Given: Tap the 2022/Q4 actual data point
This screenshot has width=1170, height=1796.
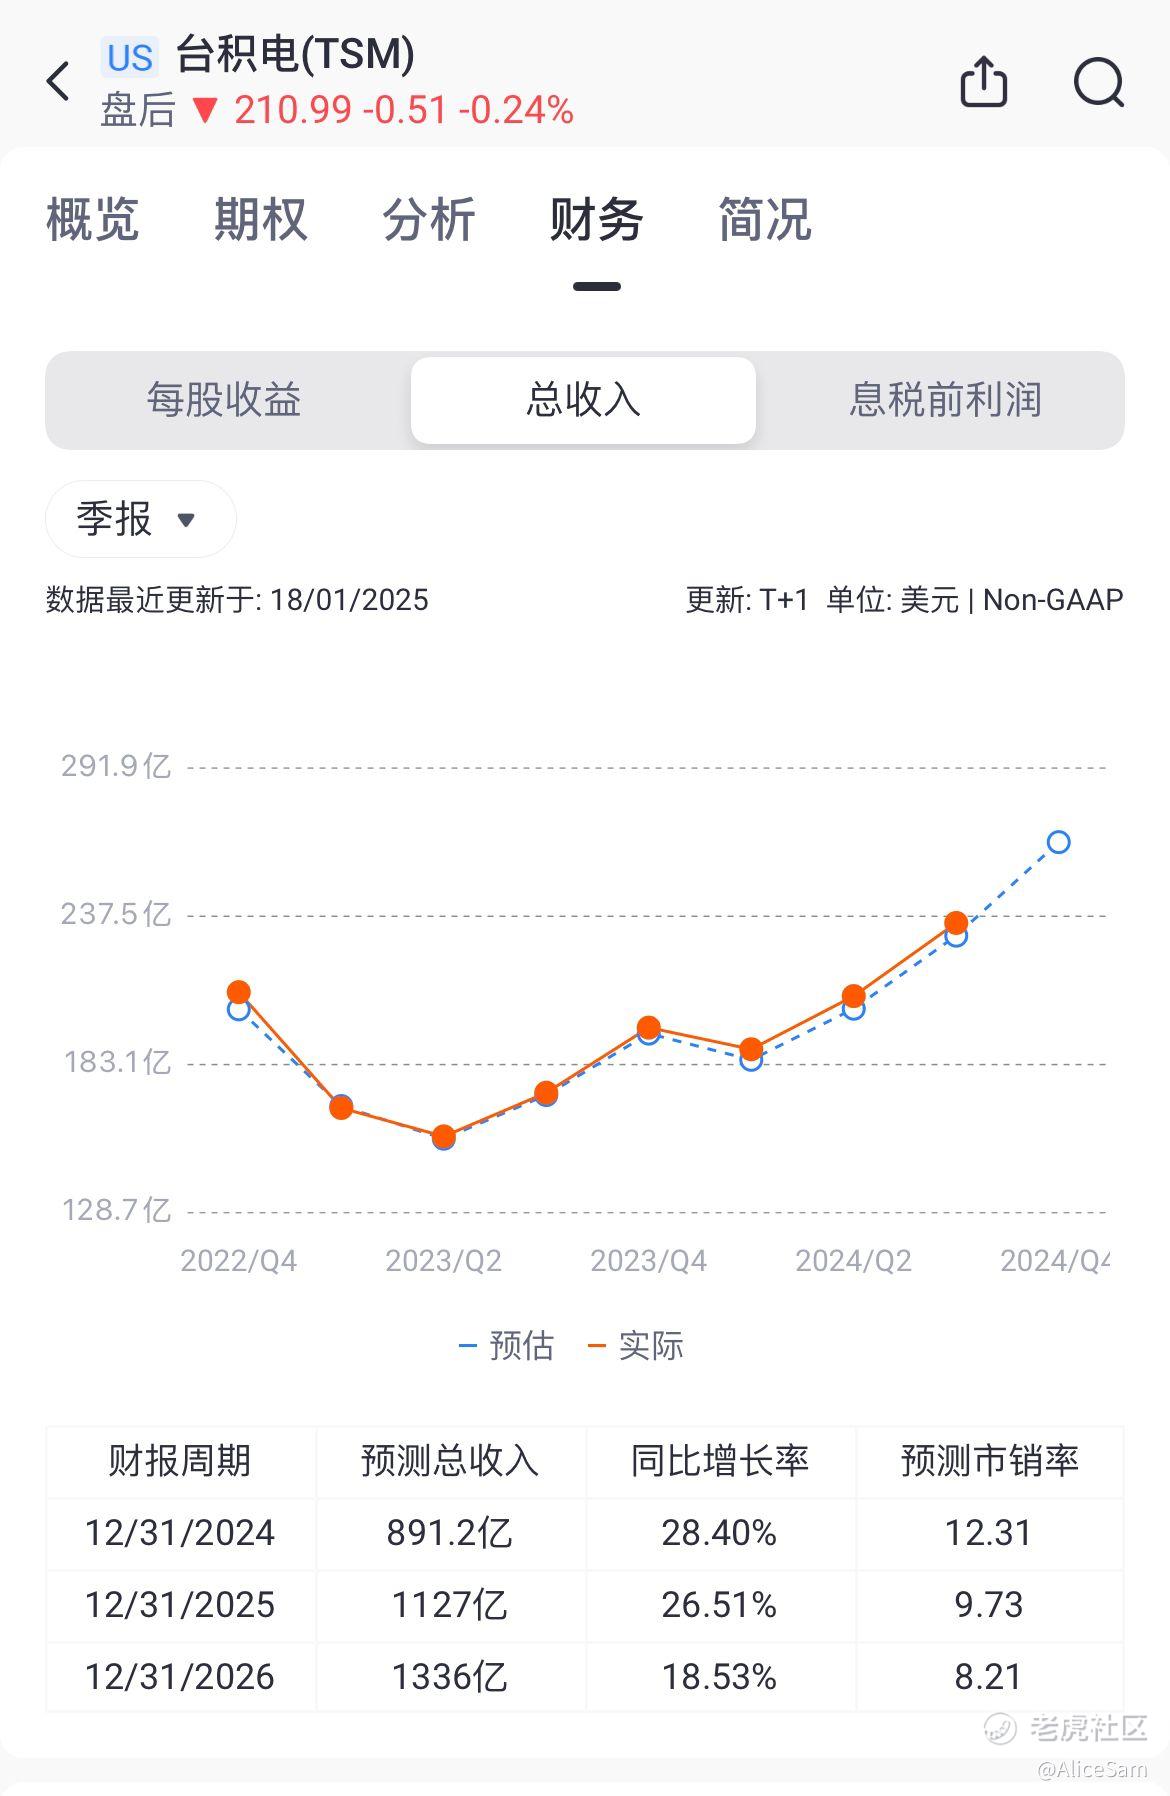Looking at the screenshot, I should tap(238, 992).
